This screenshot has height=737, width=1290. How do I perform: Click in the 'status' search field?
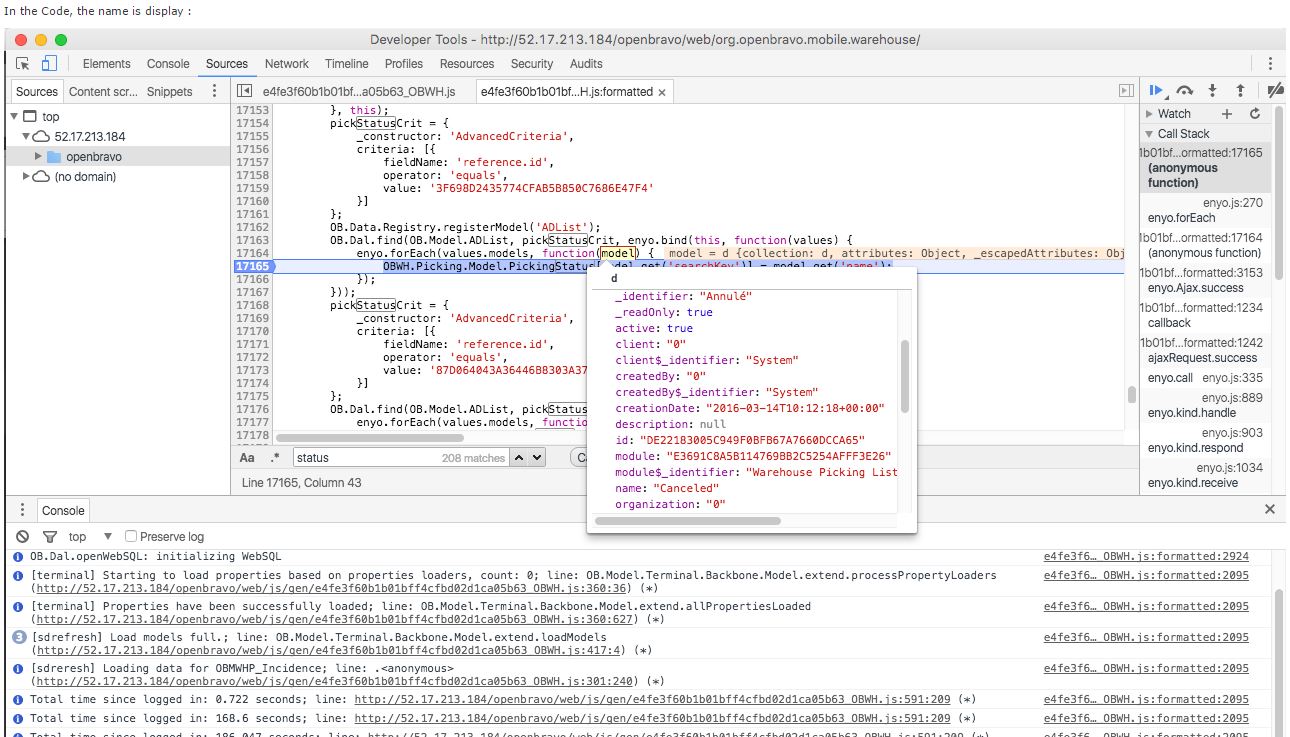(365, 458)
